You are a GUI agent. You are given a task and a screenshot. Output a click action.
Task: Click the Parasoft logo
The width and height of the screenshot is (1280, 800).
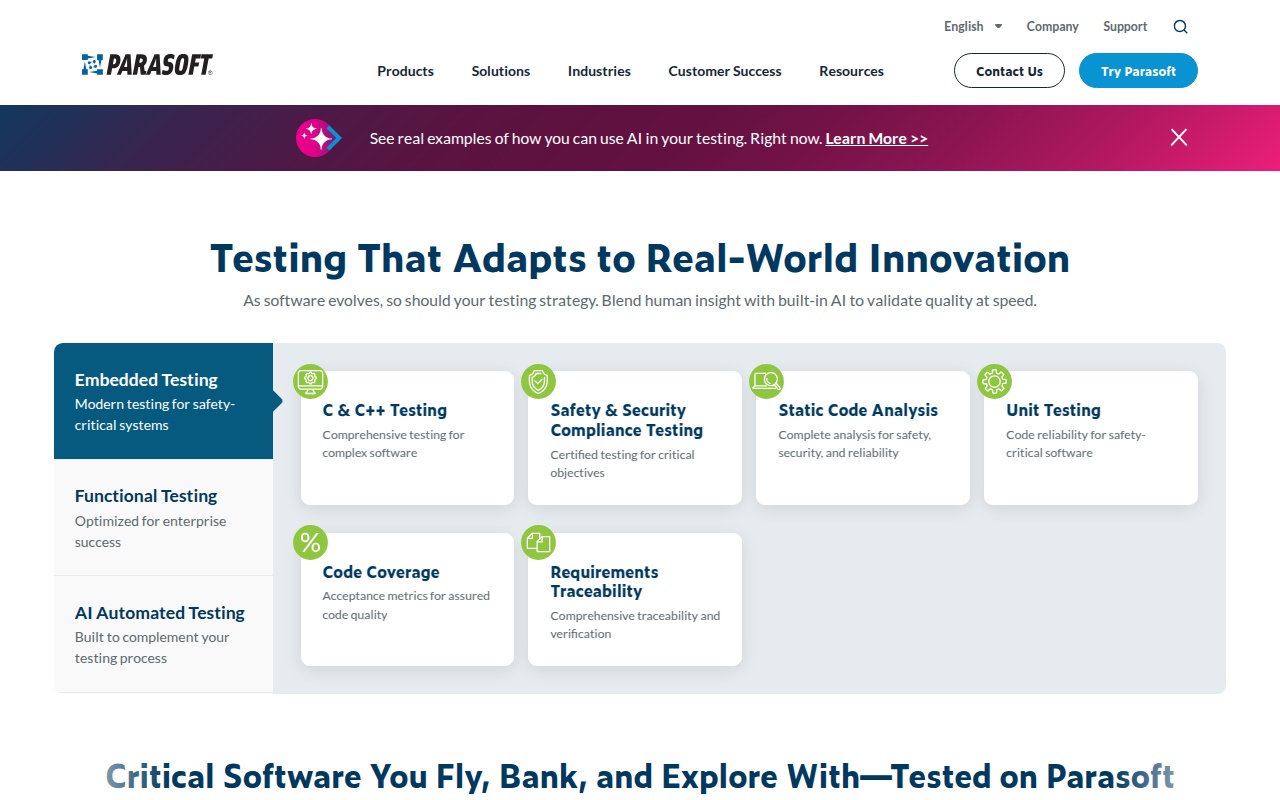147,65
